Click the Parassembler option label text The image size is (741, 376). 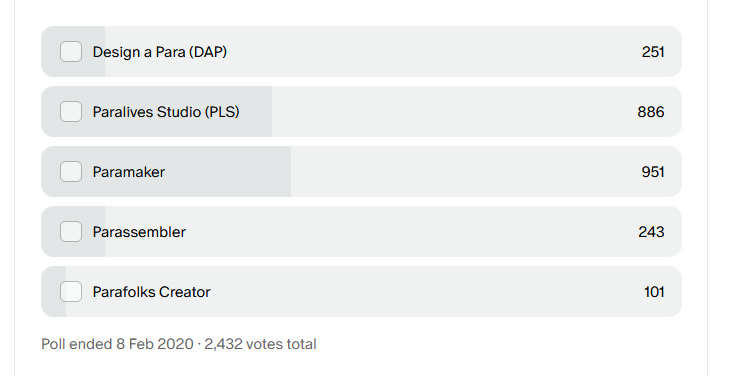point(139,232)
